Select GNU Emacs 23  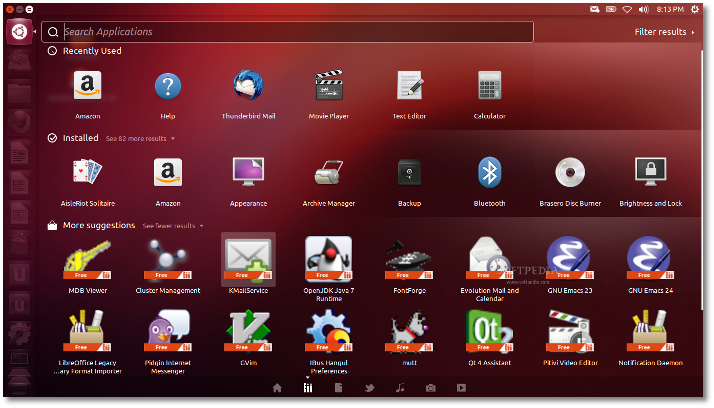coord(570,258)
